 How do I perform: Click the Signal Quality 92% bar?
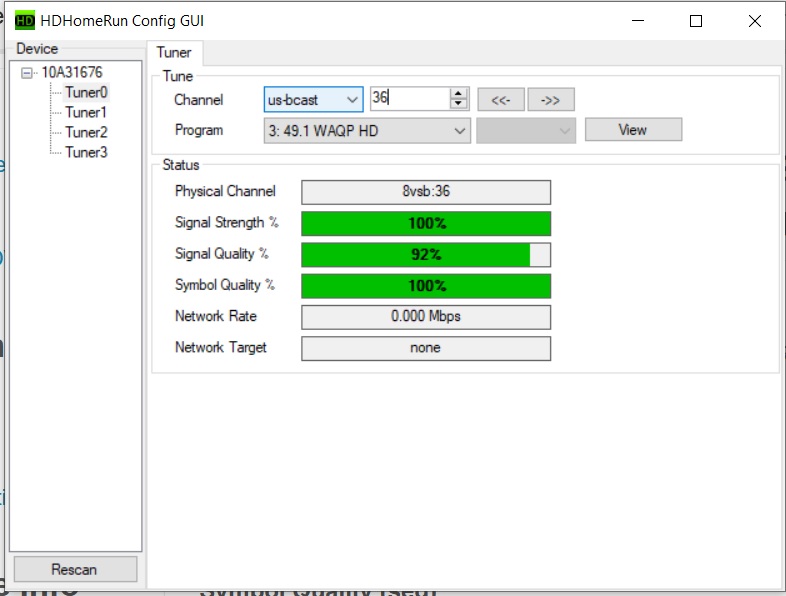[x=426, y=255]
